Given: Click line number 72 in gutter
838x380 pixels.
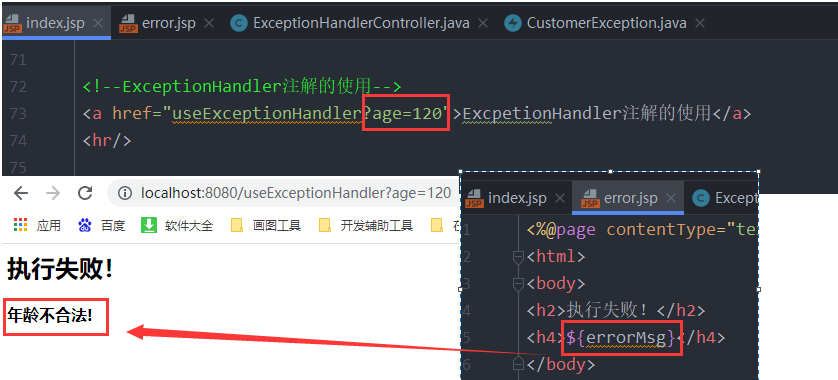Looking at the screenshot, I should 18,86.
